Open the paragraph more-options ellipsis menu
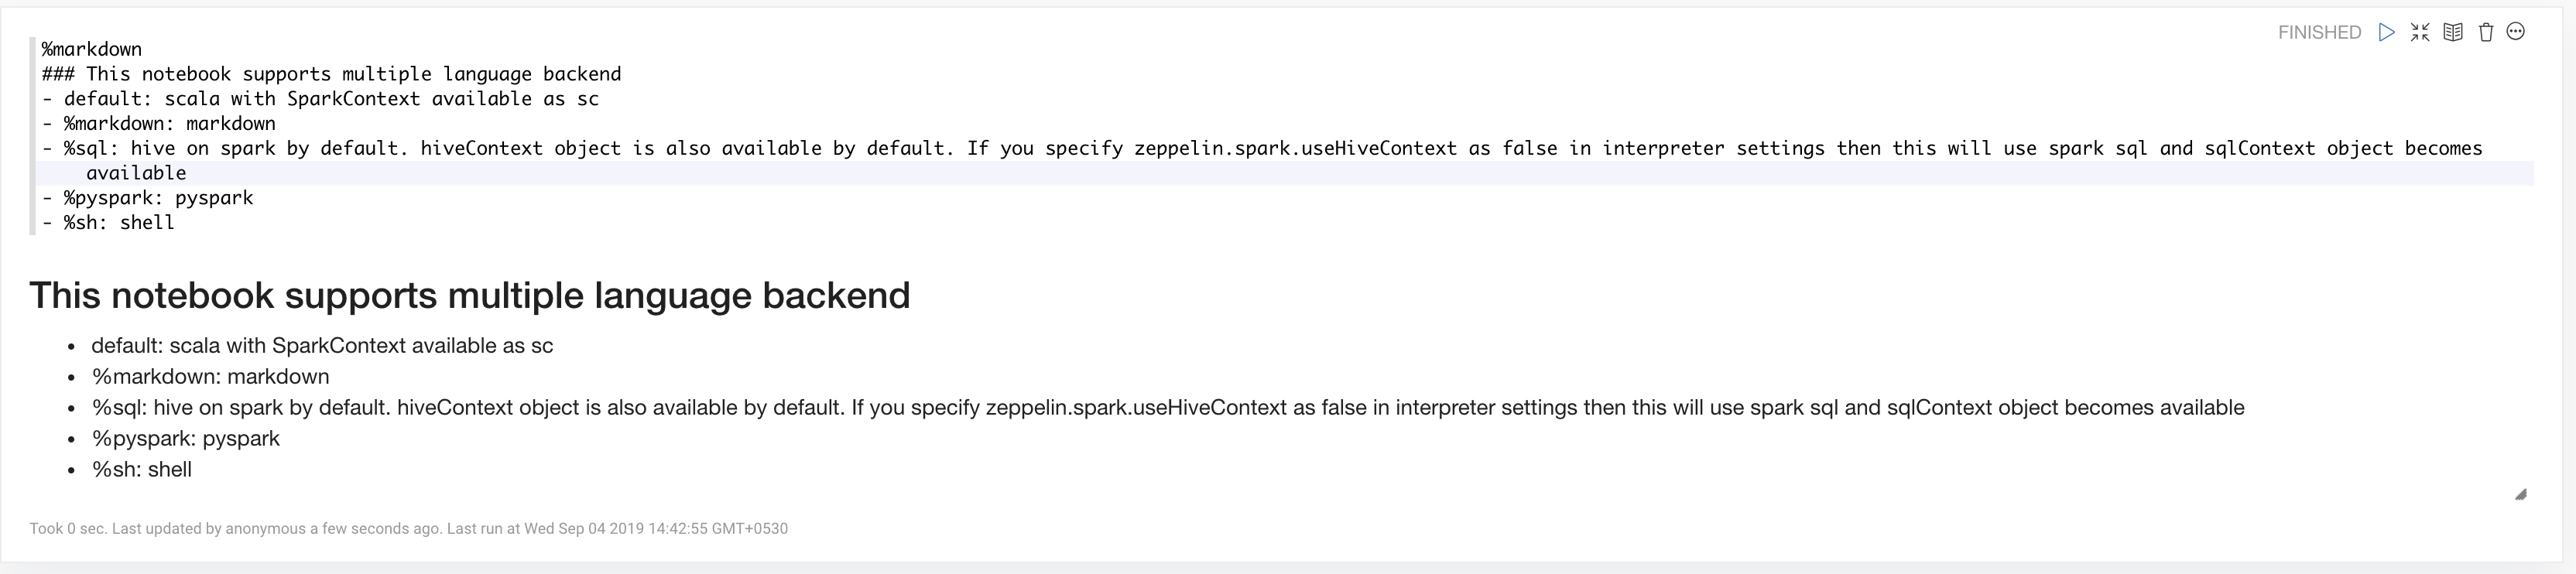The image size is (2576, 574). pos(2516,32)
